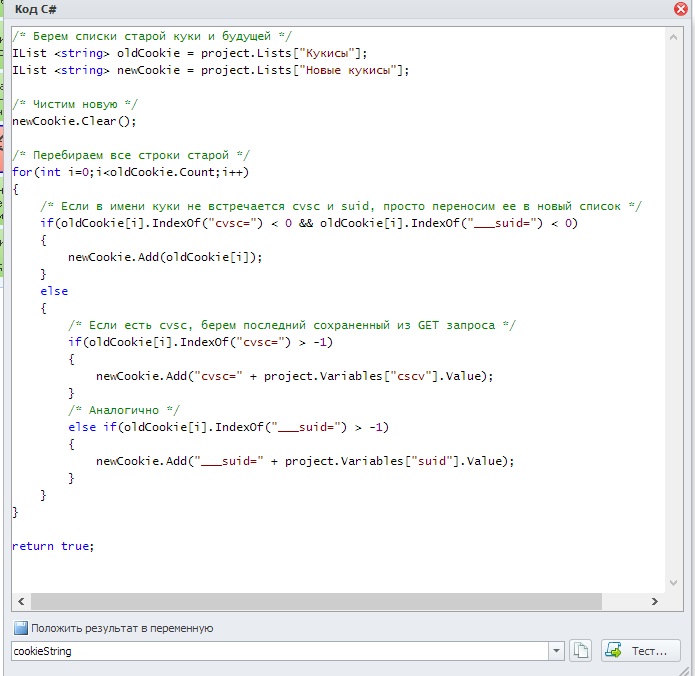Click the newCookie.Clear(); line
695x676 pixels.
coord(74,121)
